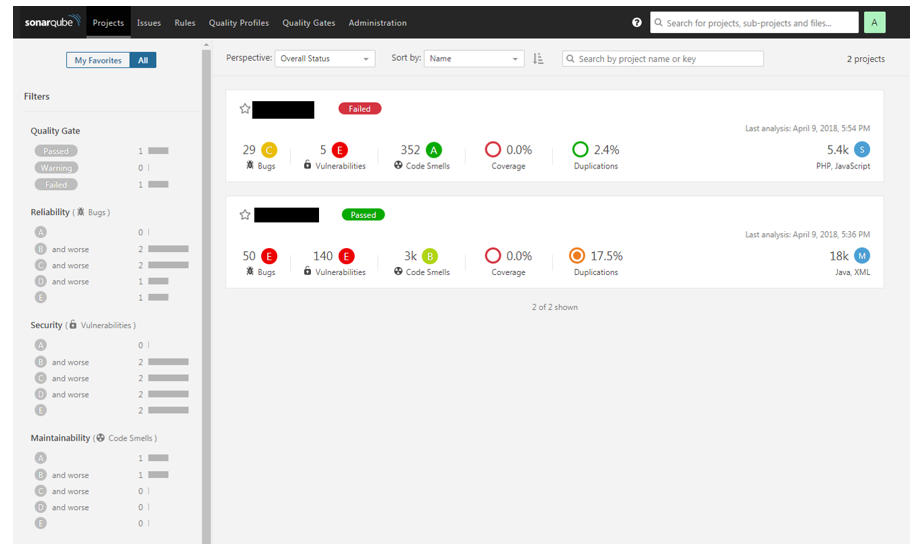Open the Quality Profiles tab

239,23
